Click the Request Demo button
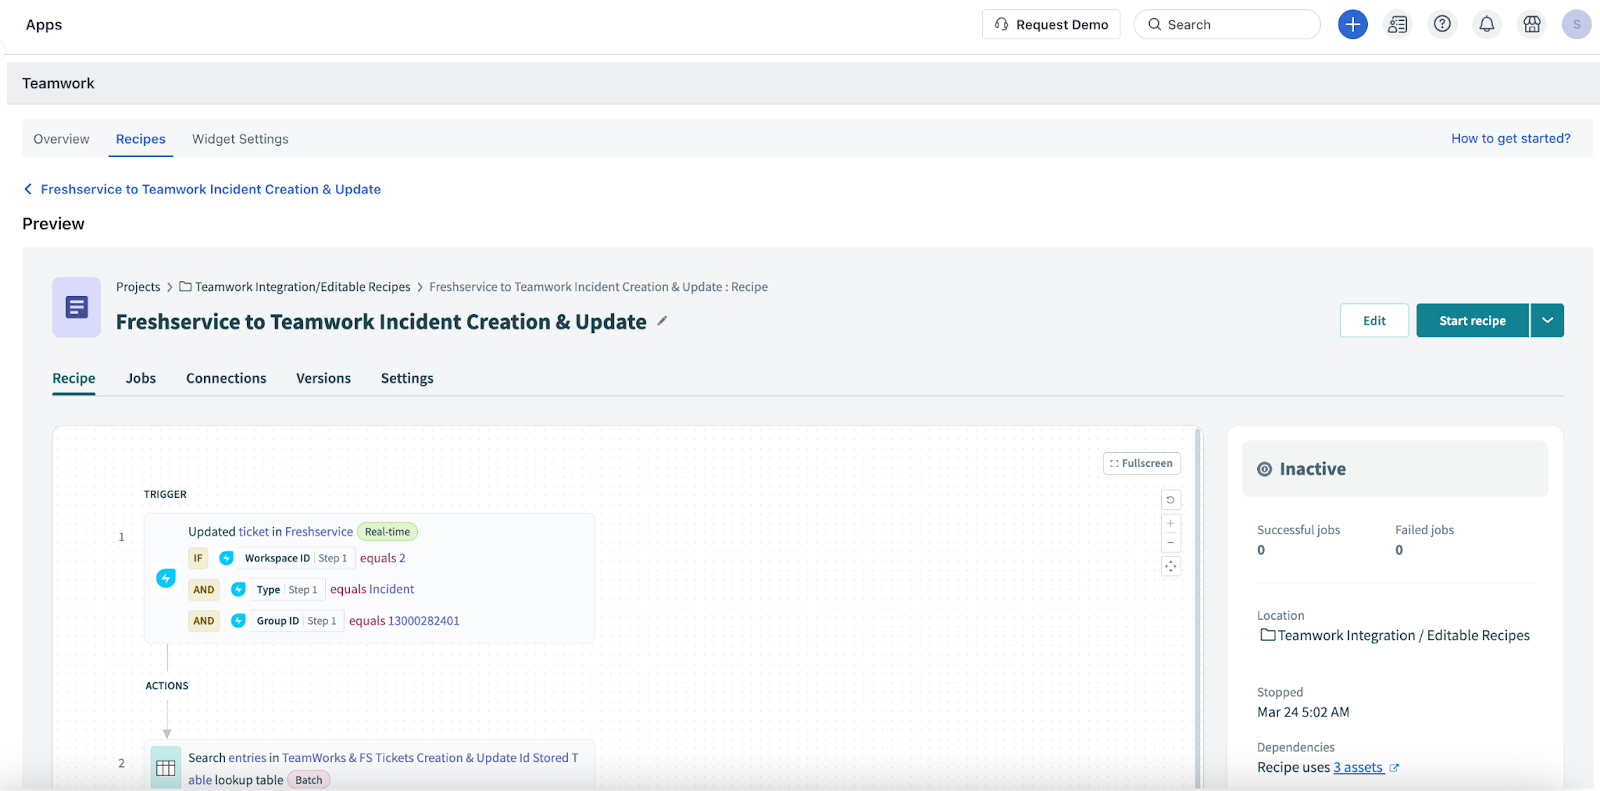1600x791 pixels. [x=1051, y=24]
